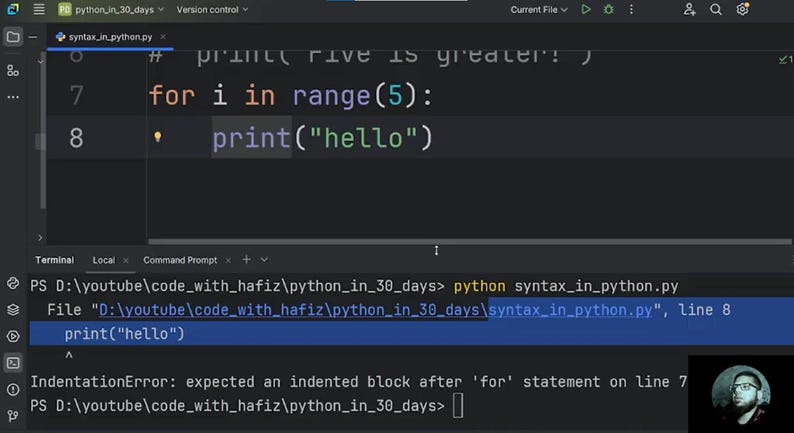Screen dimensions: 794x433
Task: Open the Project tool window folder icon
Action: tap(13, 37)
